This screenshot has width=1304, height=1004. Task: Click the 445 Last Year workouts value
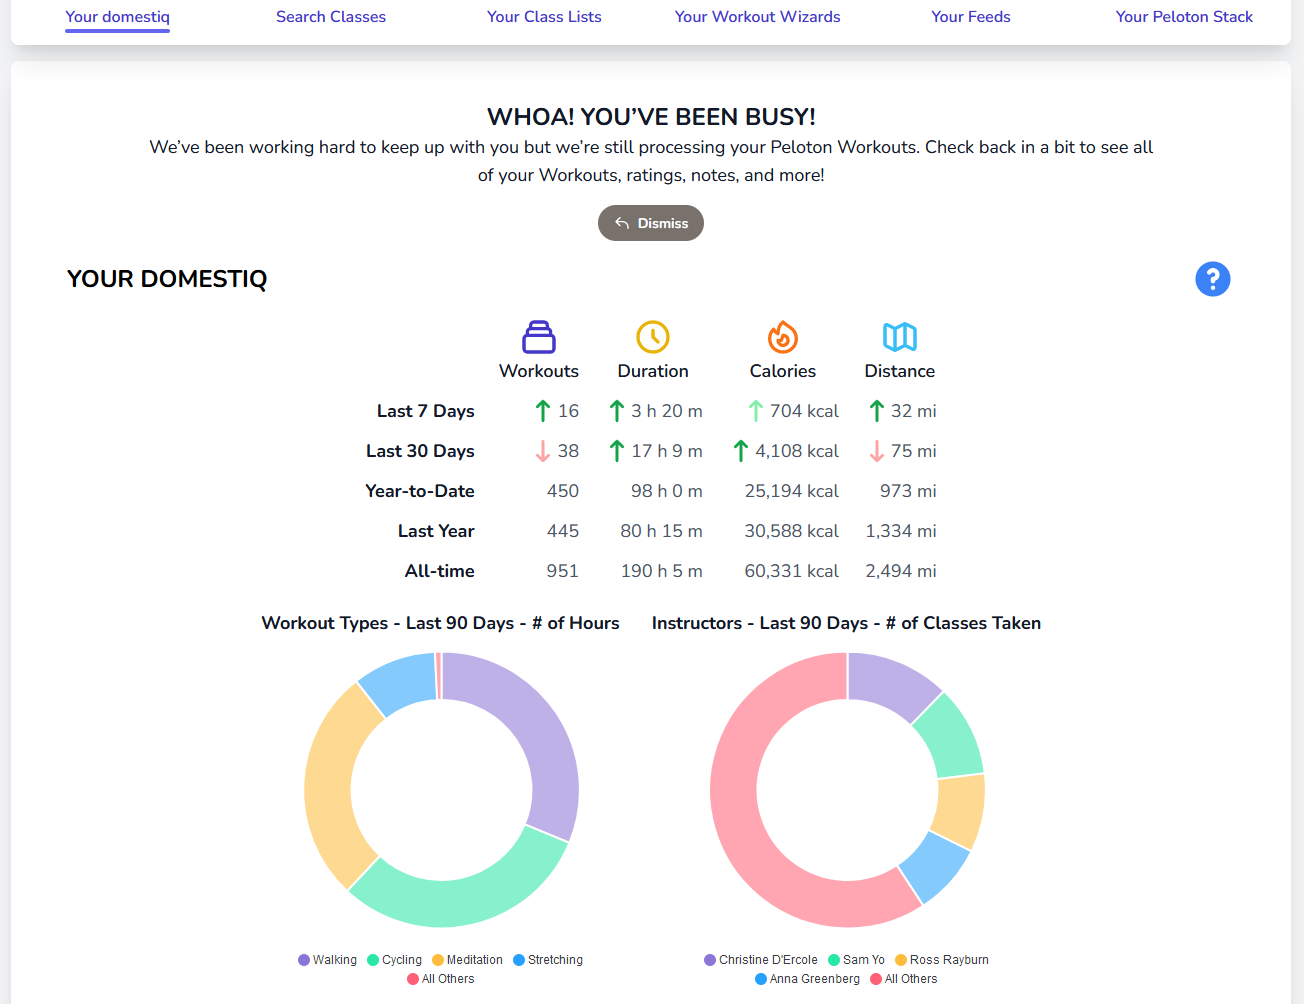click(563, 531)
